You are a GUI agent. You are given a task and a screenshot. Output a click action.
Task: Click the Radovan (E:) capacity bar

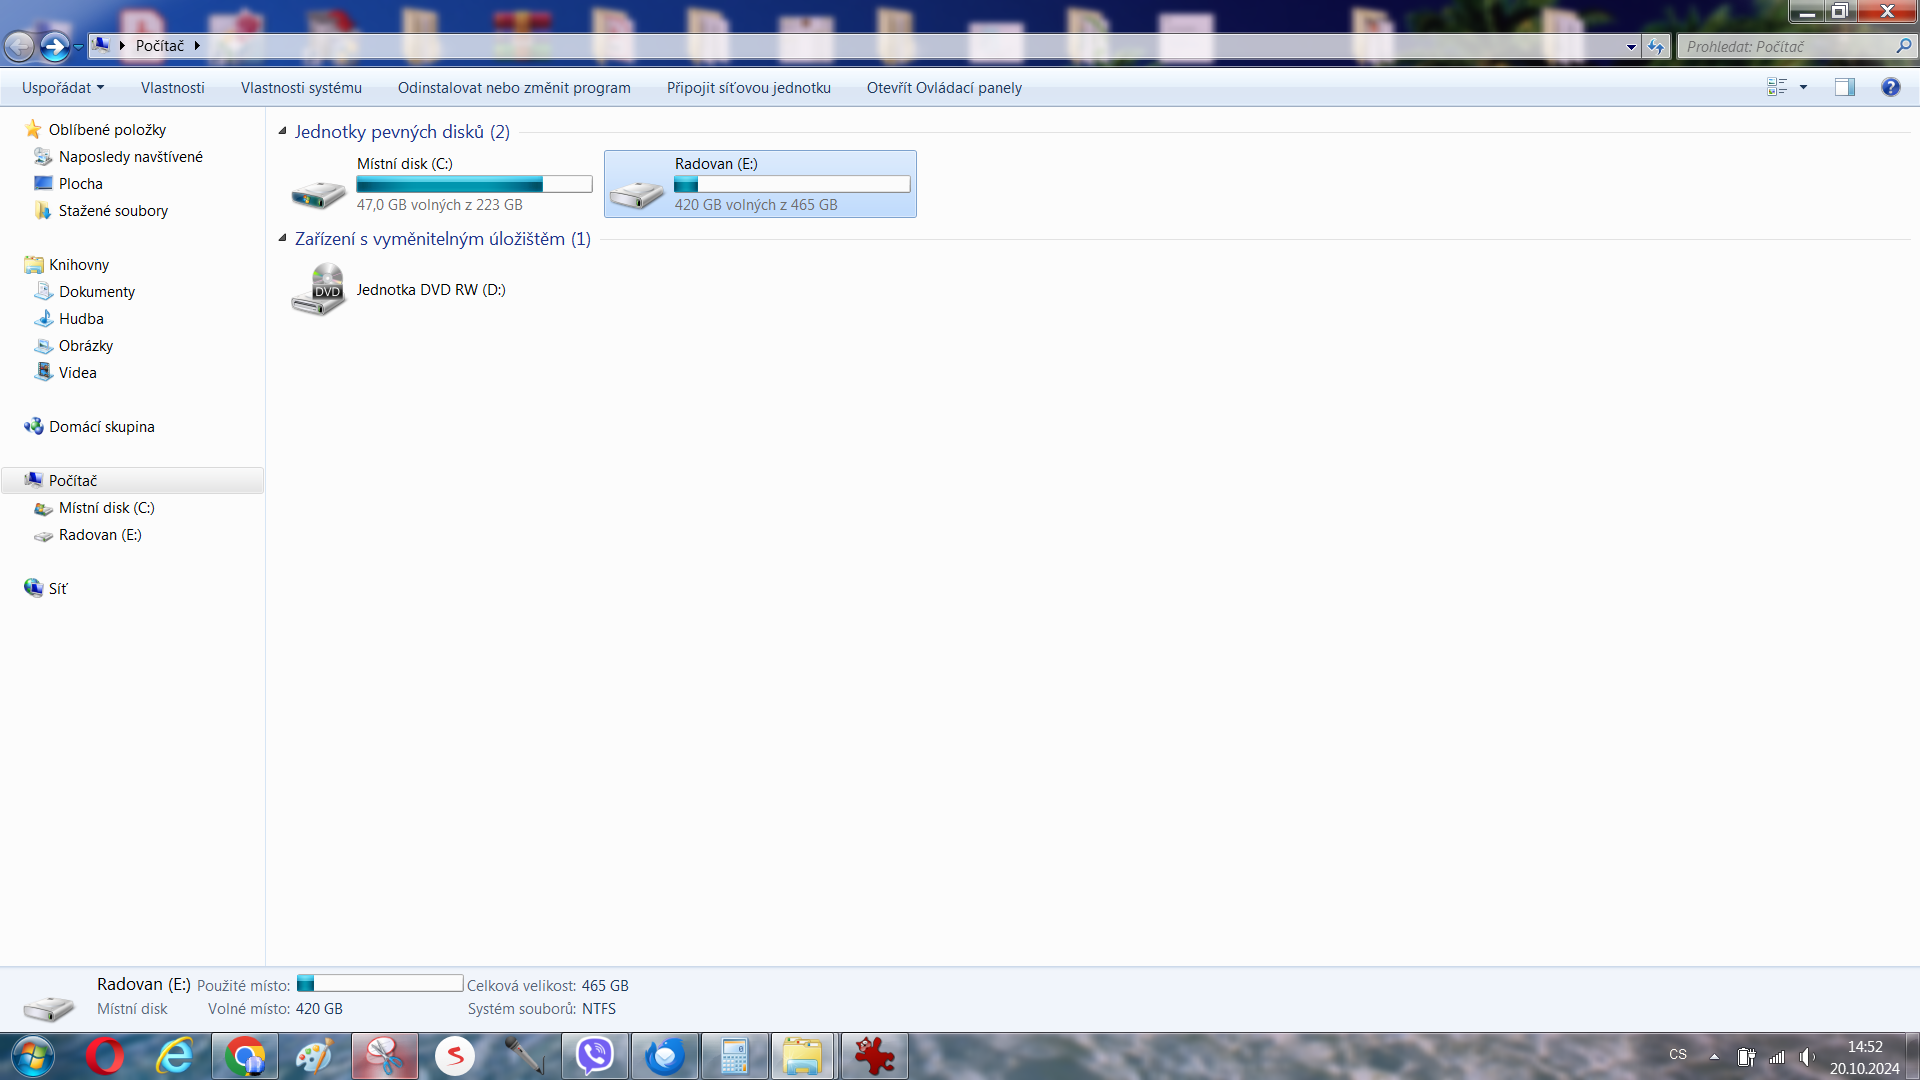pos(792,184)
